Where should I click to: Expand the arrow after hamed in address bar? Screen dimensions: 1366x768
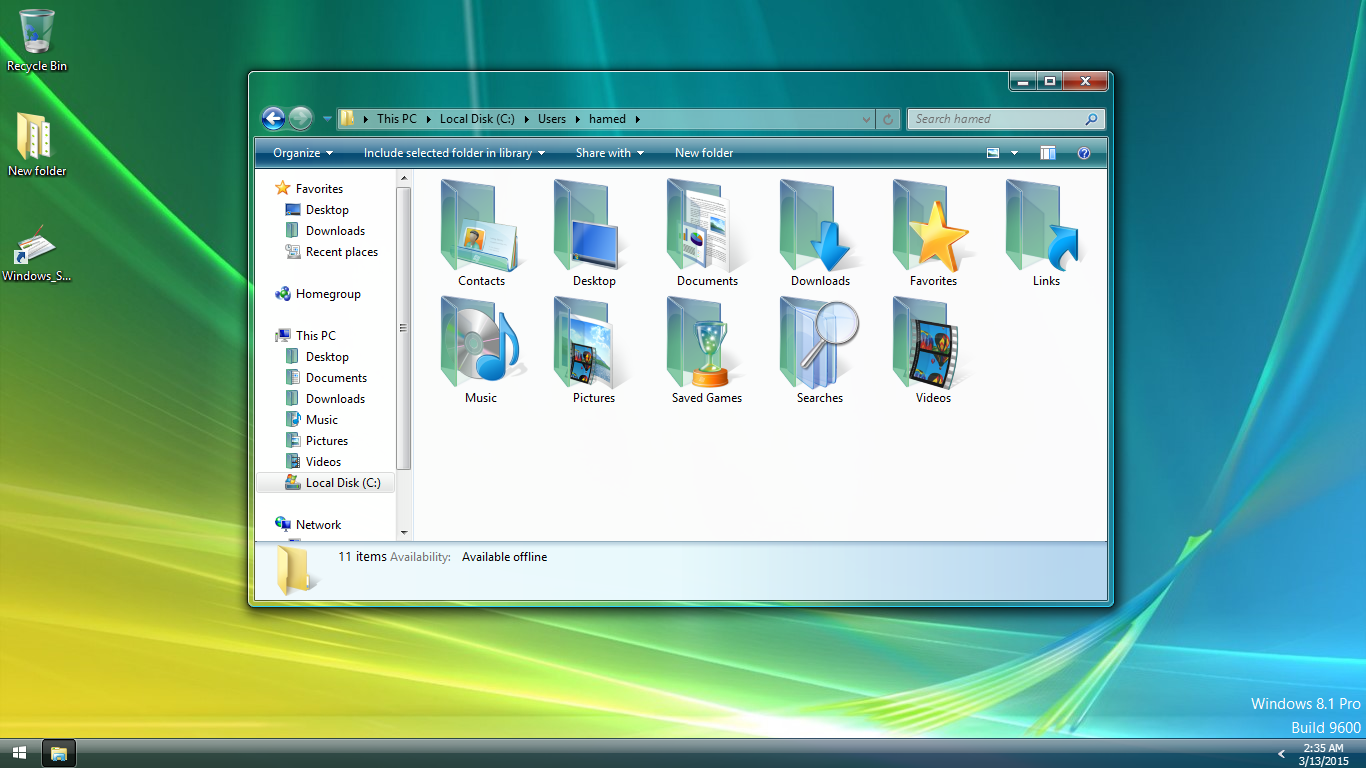point(637,119)
